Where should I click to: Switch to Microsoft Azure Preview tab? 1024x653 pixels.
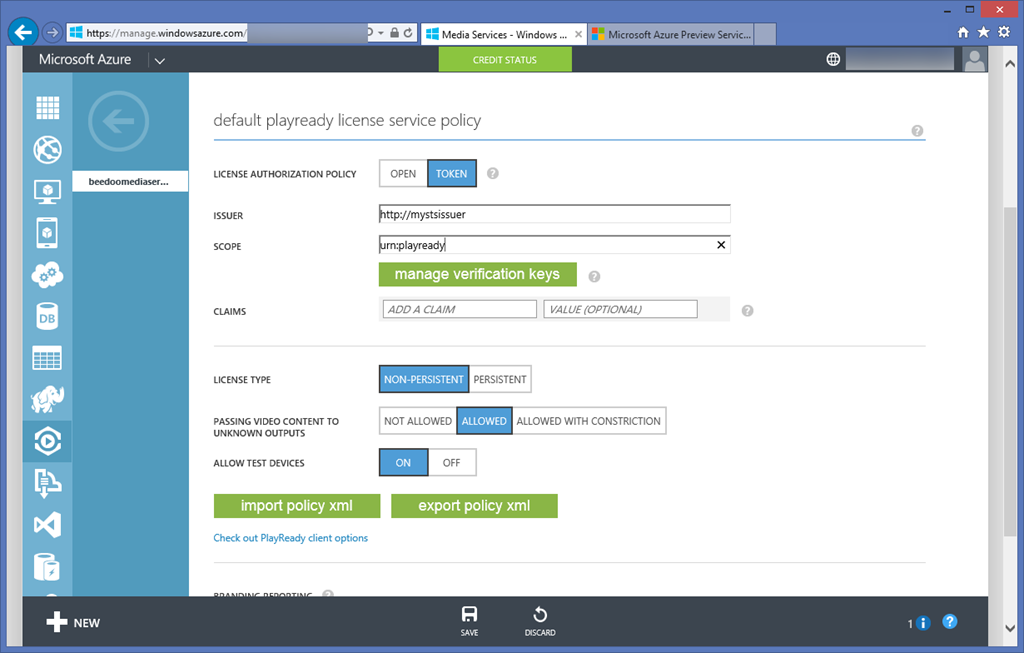click(671, 35)
